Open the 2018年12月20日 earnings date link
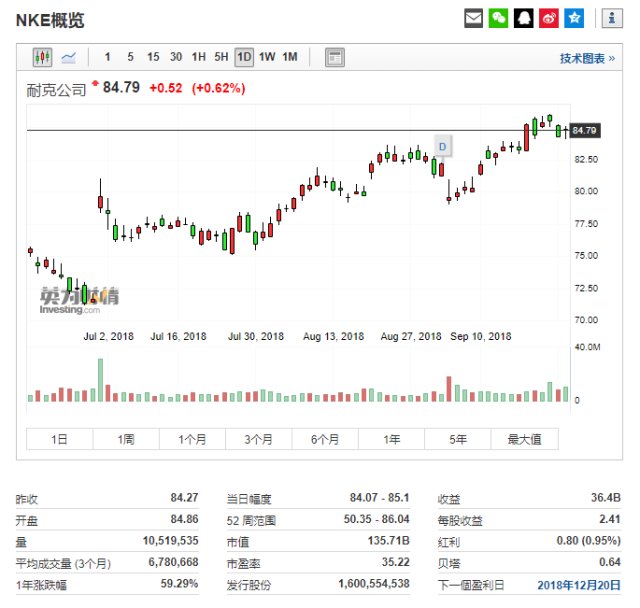The height and width of the screenshot is (608, 640). pyautogui.click(x=579, y=585)
